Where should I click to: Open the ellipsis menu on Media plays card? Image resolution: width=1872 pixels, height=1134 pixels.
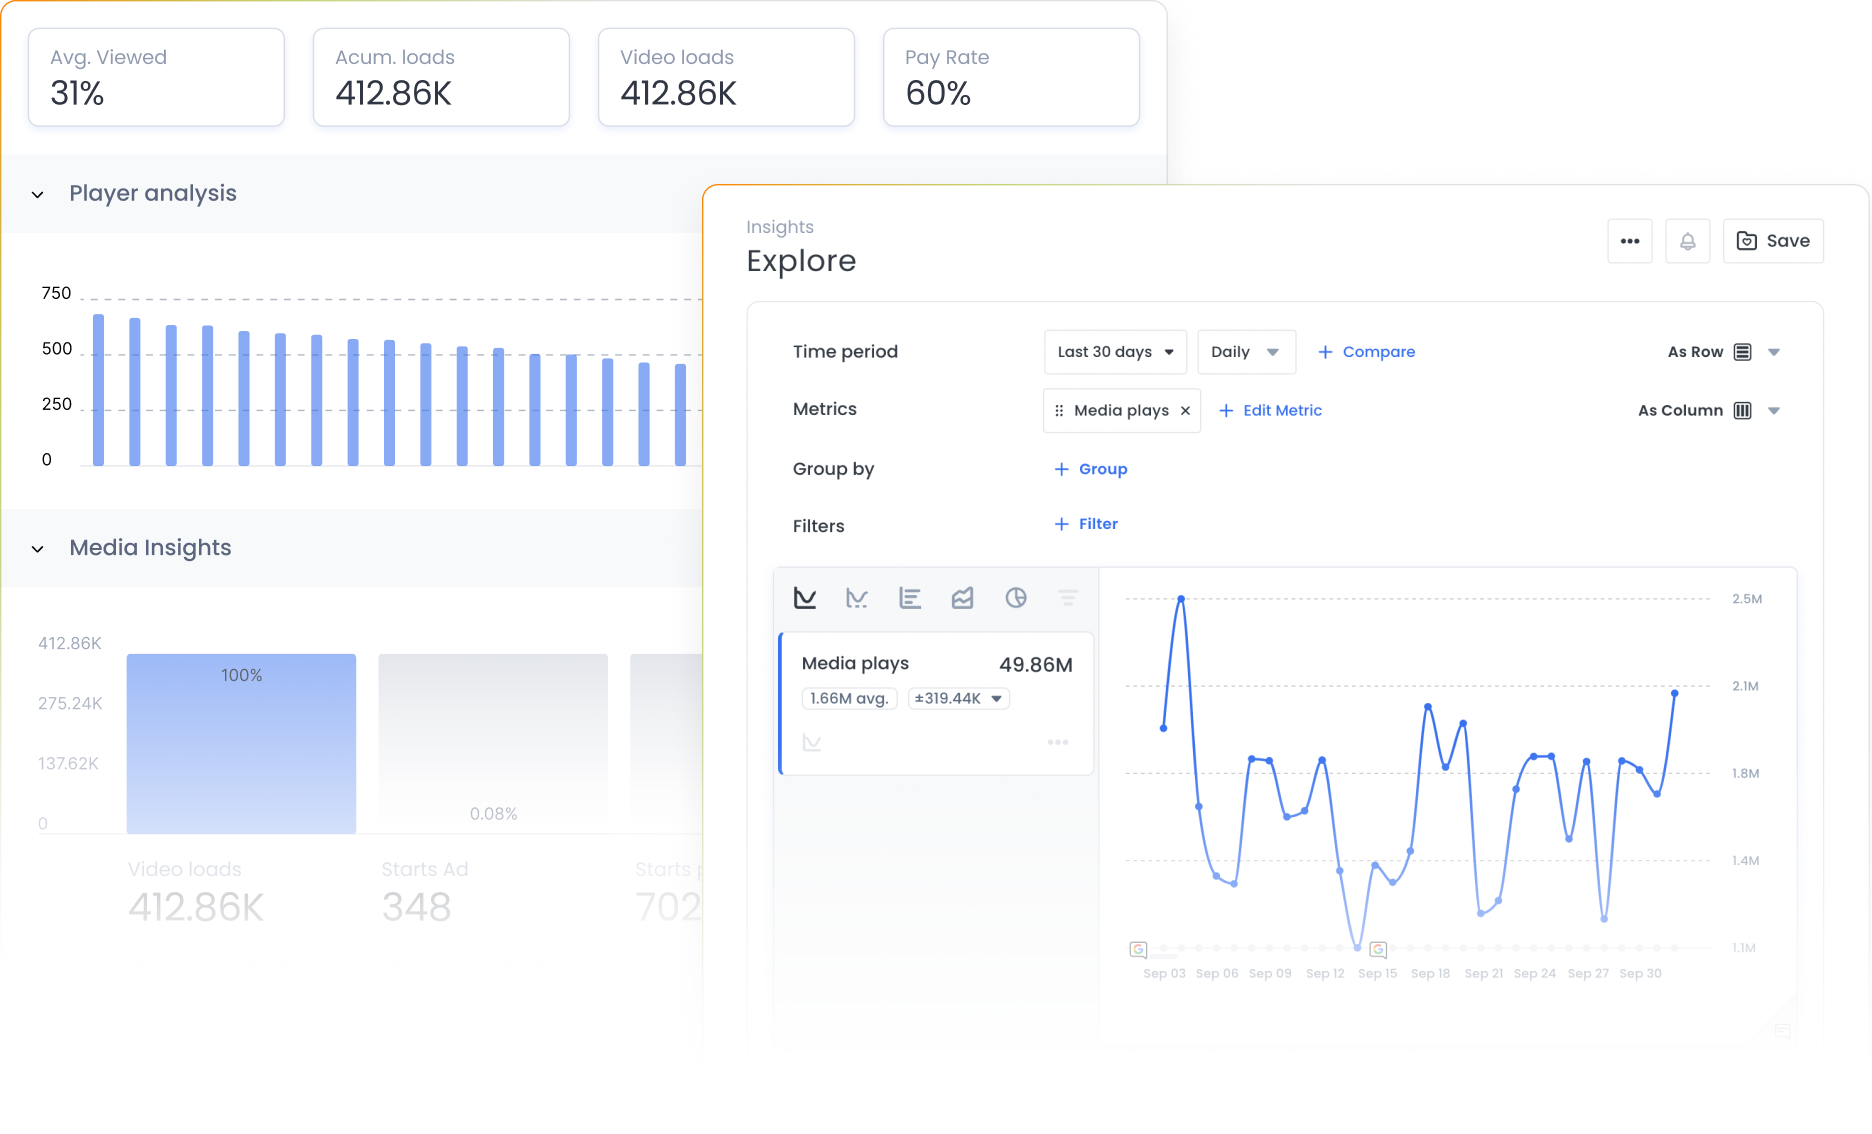coord(1058,742)
